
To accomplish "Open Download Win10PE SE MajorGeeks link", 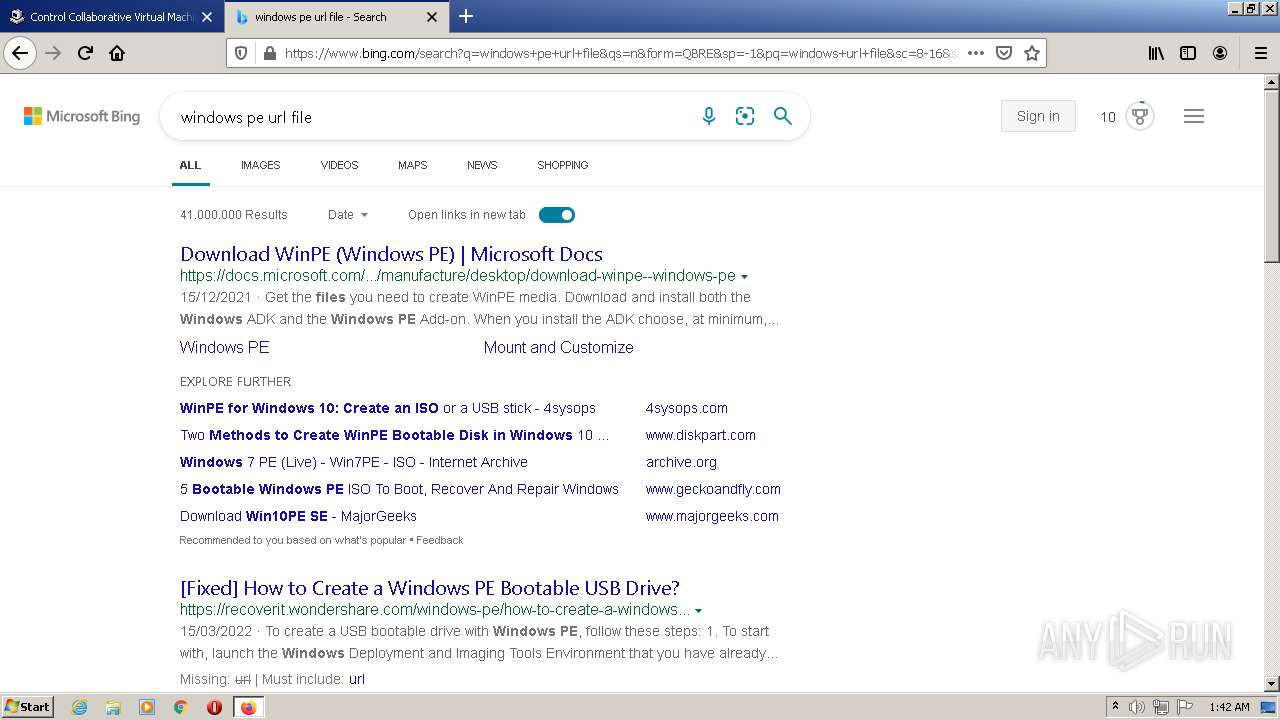I will (298, 516).
